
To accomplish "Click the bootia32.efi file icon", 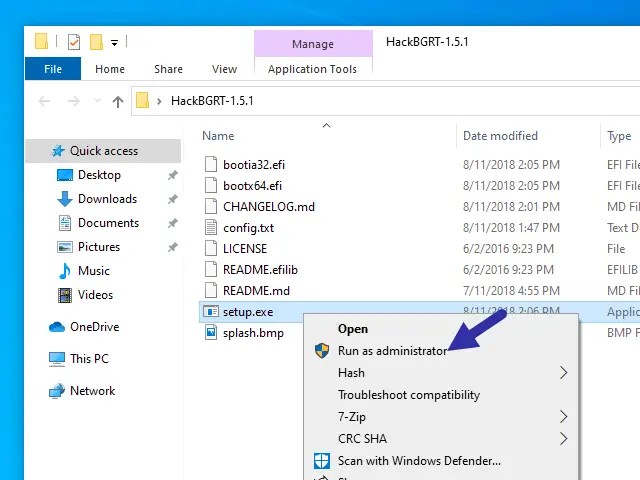I will click(x=211, y=164).
